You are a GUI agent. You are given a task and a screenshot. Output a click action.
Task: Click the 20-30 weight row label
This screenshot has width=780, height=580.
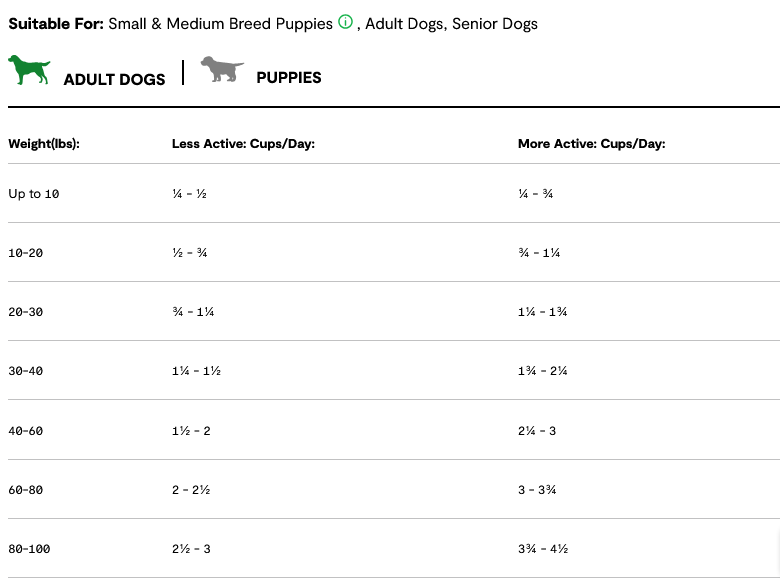tap(26, 312)
